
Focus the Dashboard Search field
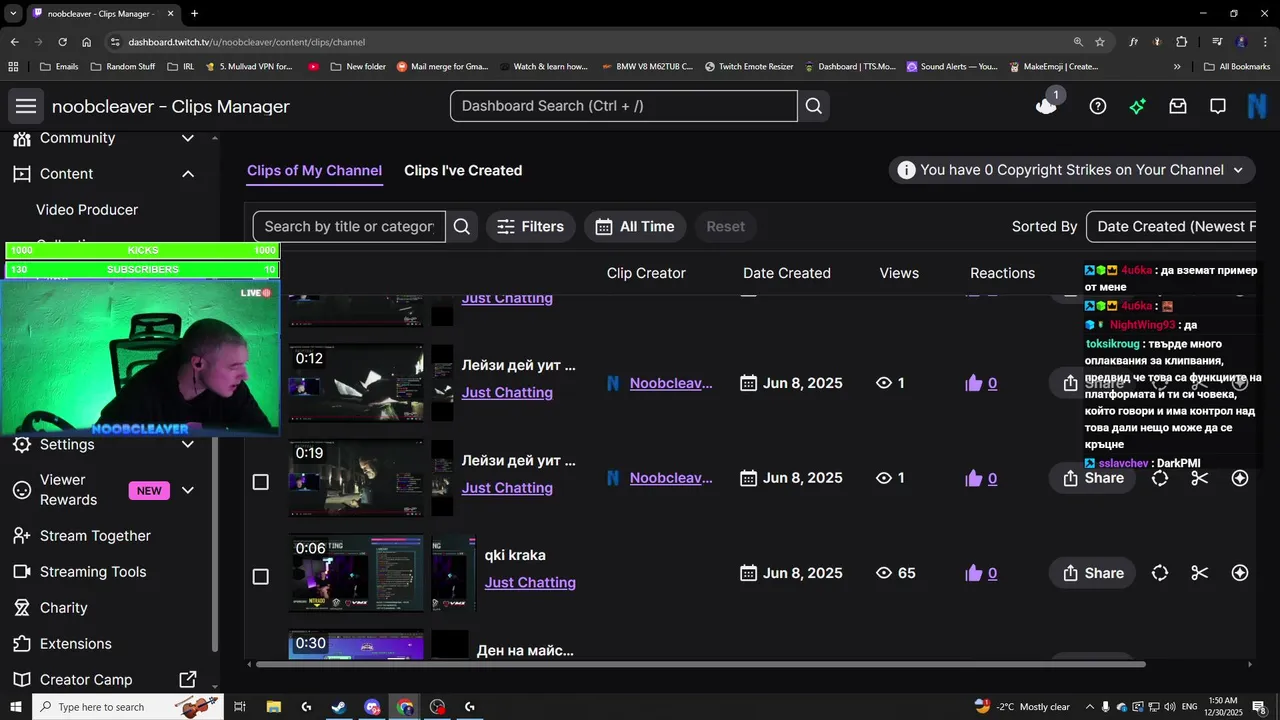[624, 106]
